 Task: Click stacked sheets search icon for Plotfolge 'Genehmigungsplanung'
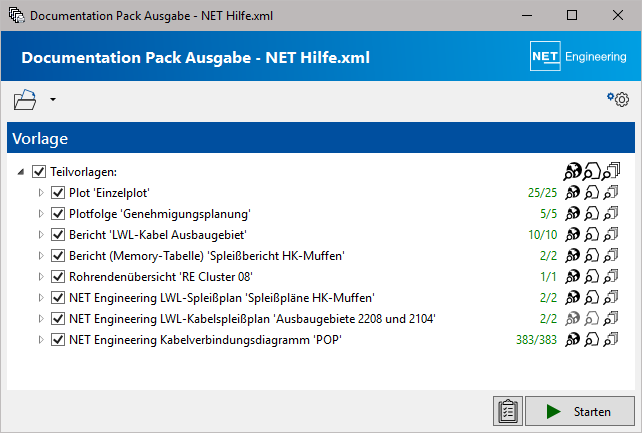611,214
